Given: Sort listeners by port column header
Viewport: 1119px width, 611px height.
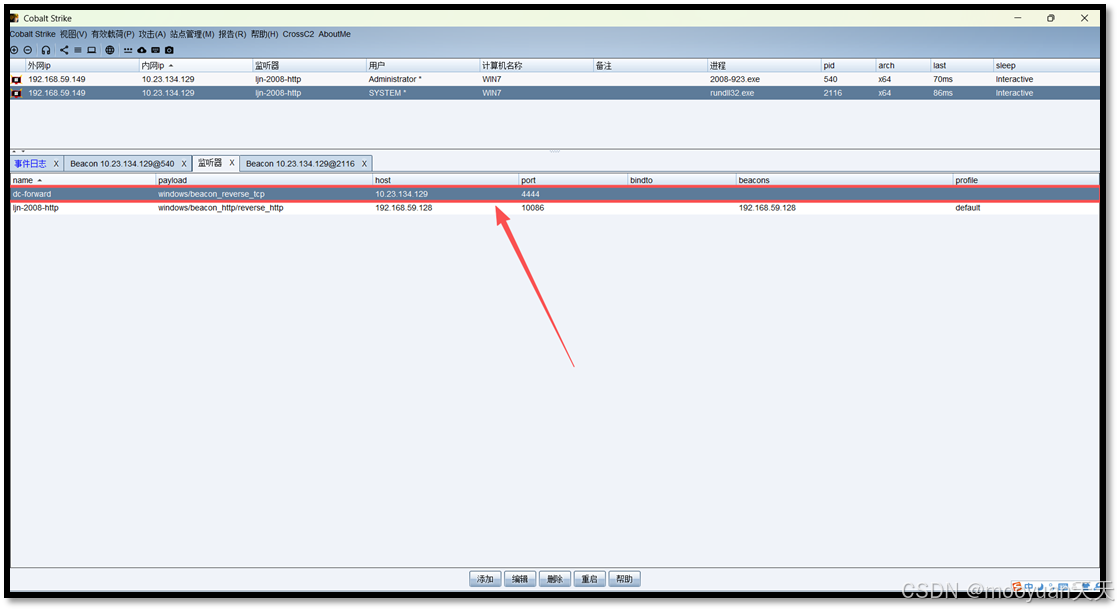Looking at the screenshot, I should click(x=573, y=181).
